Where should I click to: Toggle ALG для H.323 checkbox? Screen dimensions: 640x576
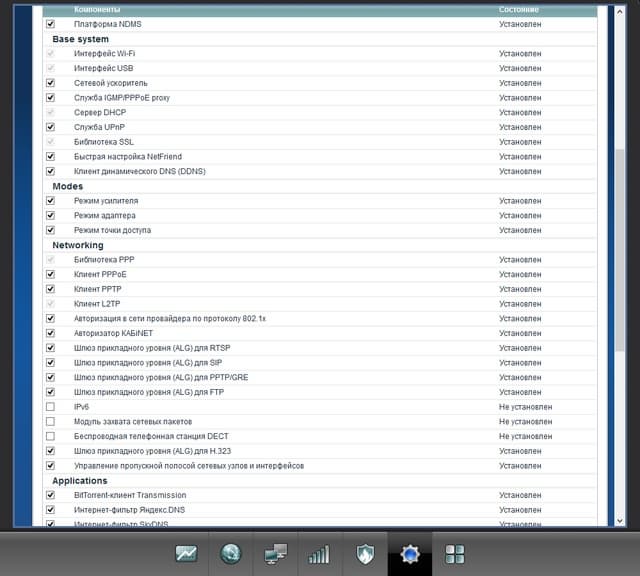click(x=50, y=451)
